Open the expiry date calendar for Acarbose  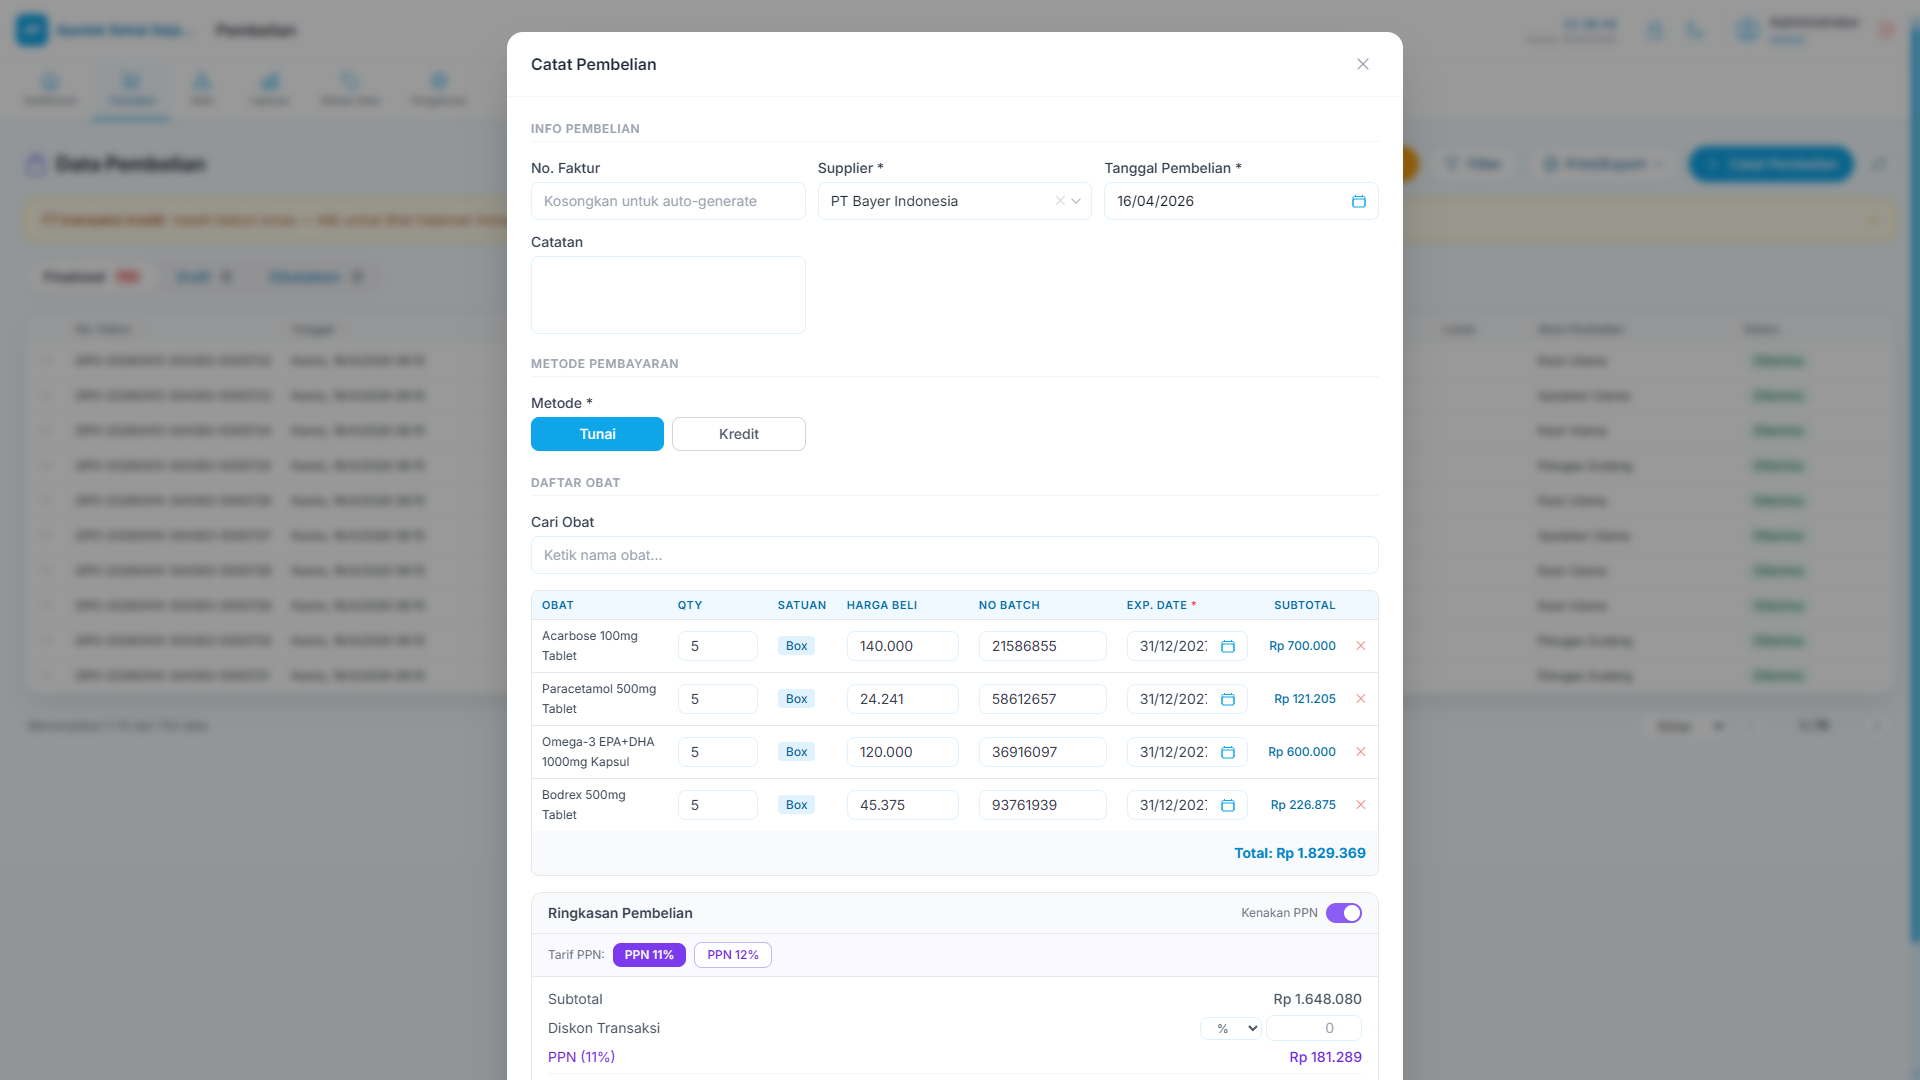pos(1228,646)
